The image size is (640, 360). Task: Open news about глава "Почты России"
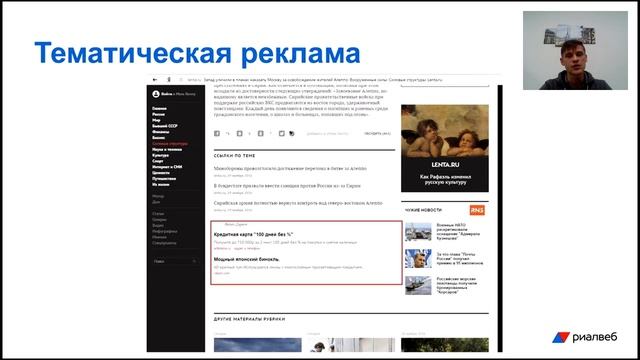[460, 259]
